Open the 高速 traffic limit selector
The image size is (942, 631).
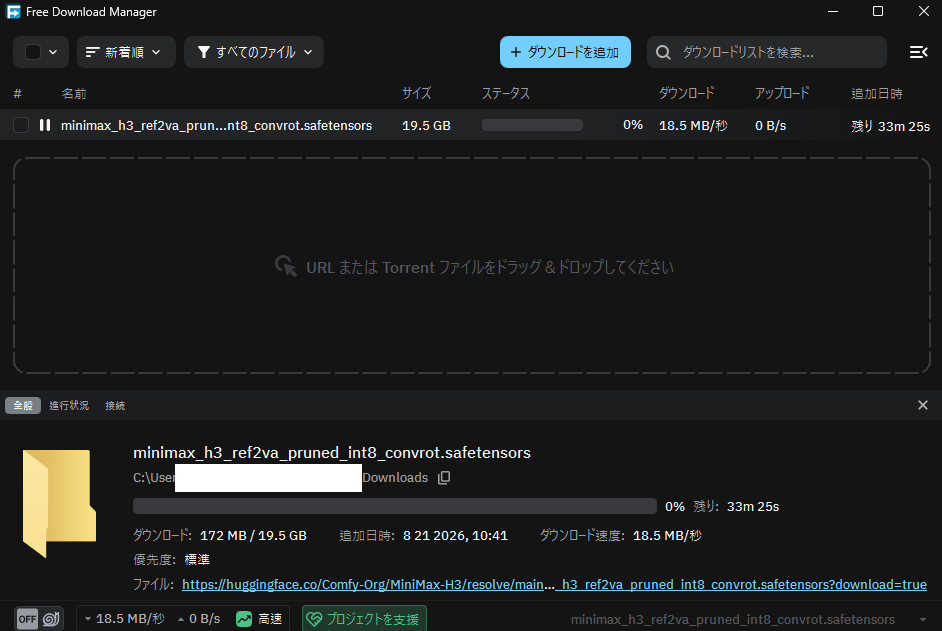(x=260, y=619)
